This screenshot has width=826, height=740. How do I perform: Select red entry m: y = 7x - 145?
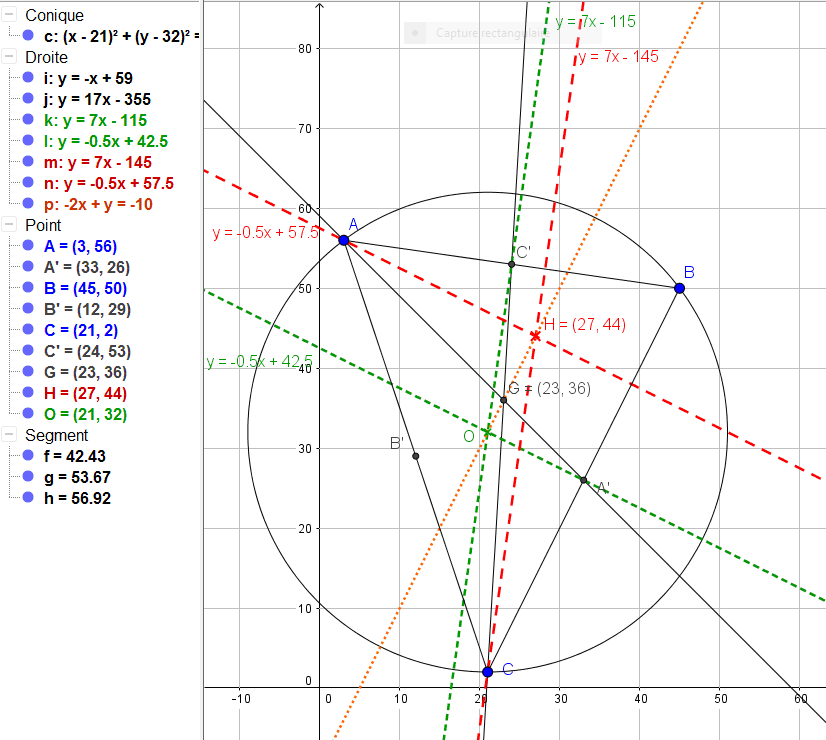coord(98,163)
